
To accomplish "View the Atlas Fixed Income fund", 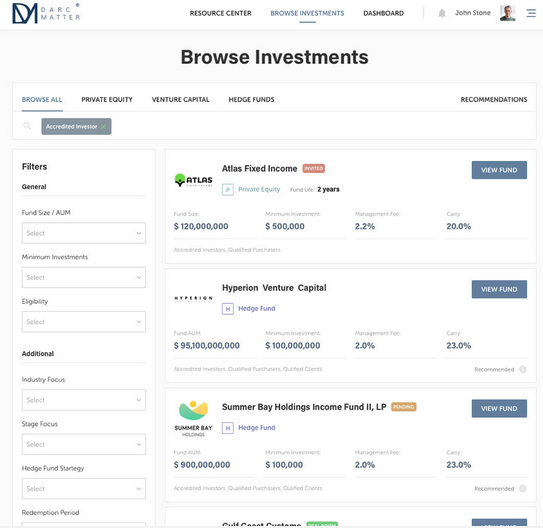I will tap(499, 170).
